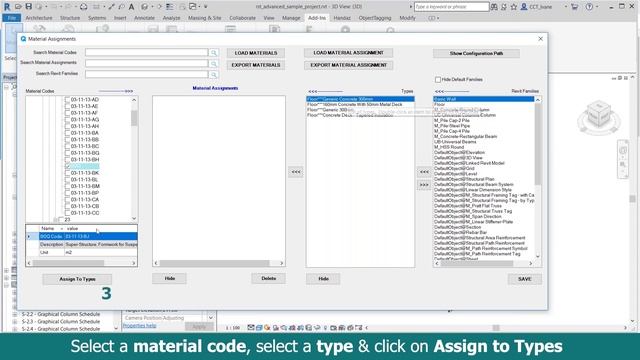Click the LOAD MATERIALS button
Viewport: 640px width, 360px height.
256,53
